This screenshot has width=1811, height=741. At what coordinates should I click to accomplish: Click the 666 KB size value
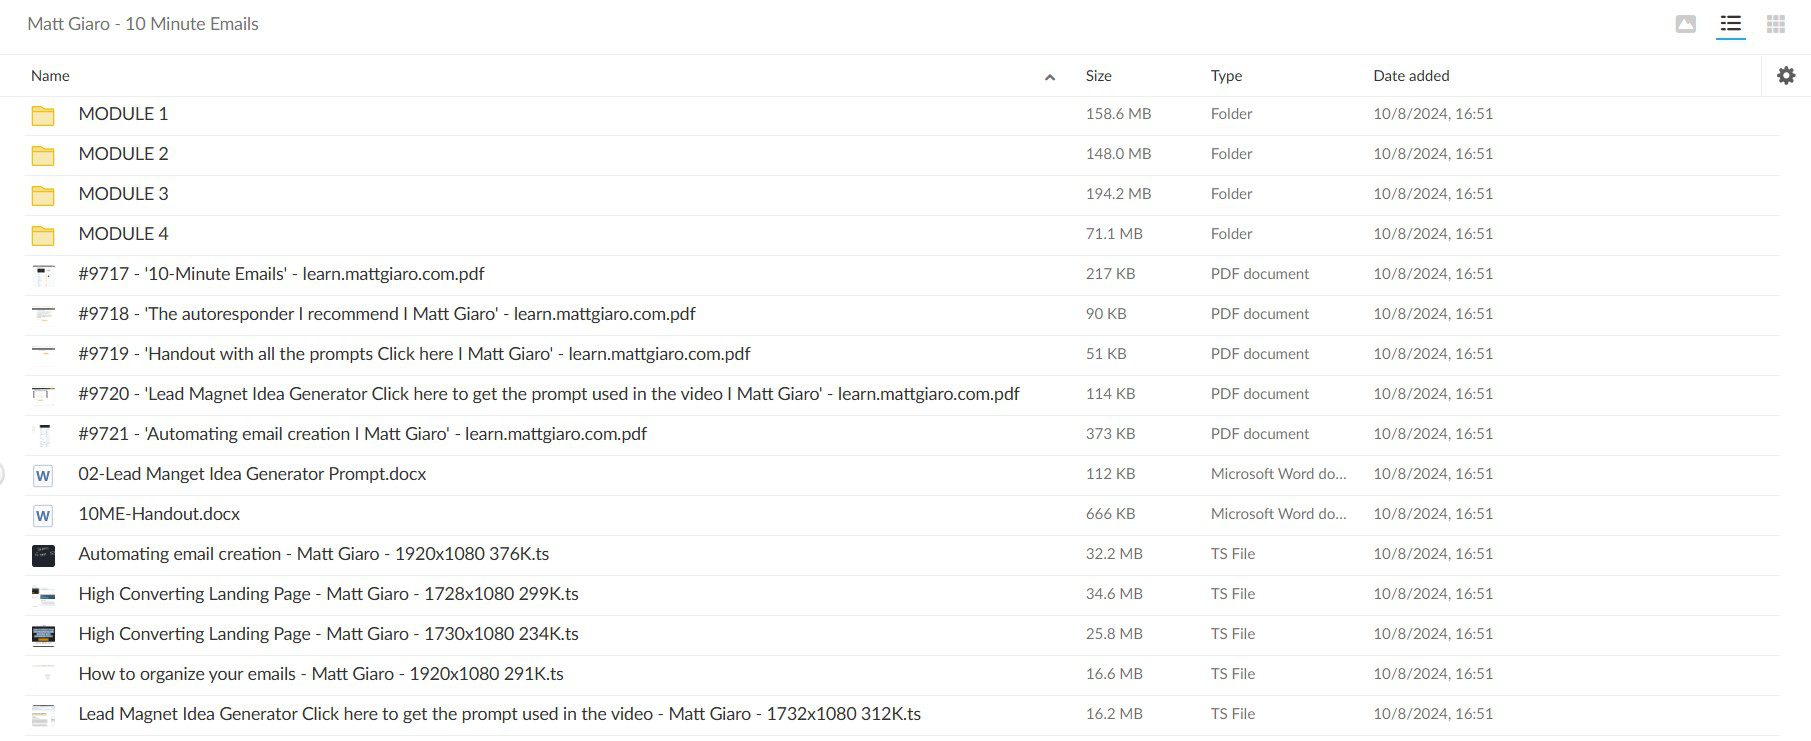pyautogui.click(x=1110, y=514)
